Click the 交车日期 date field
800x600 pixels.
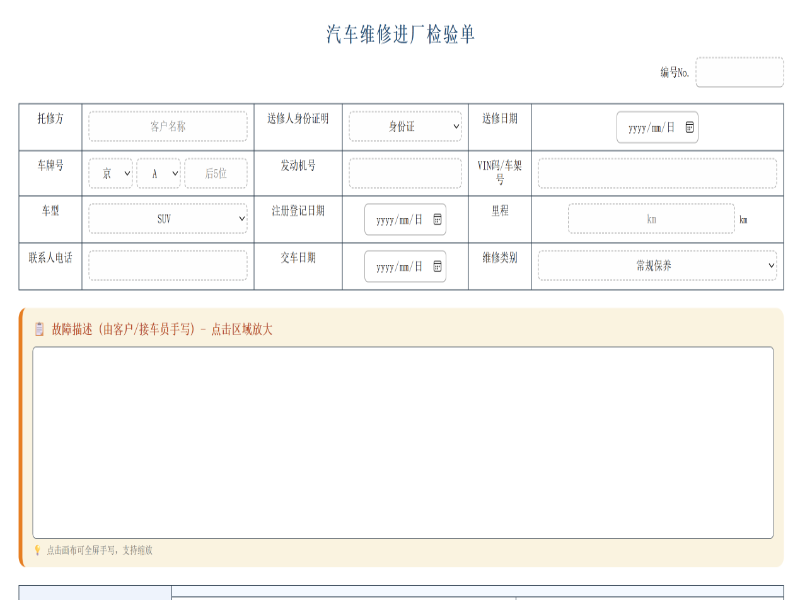pyautogui.click(x=405, y=266)
